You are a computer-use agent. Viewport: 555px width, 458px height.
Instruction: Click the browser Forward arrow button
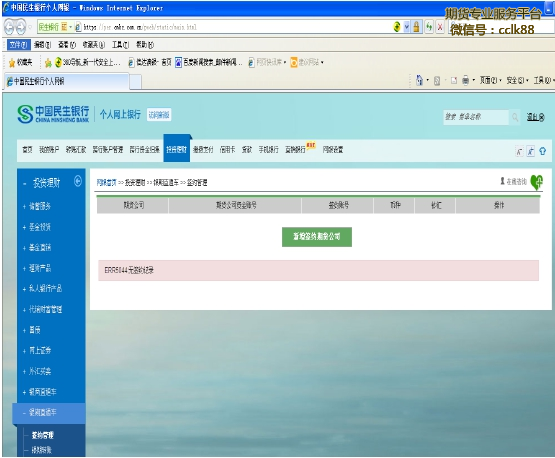[21, 27]
